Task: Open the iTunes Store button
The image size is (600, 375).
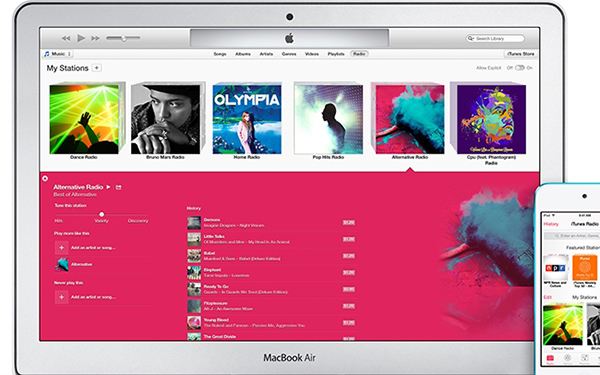Action: (x=520, y=54)
